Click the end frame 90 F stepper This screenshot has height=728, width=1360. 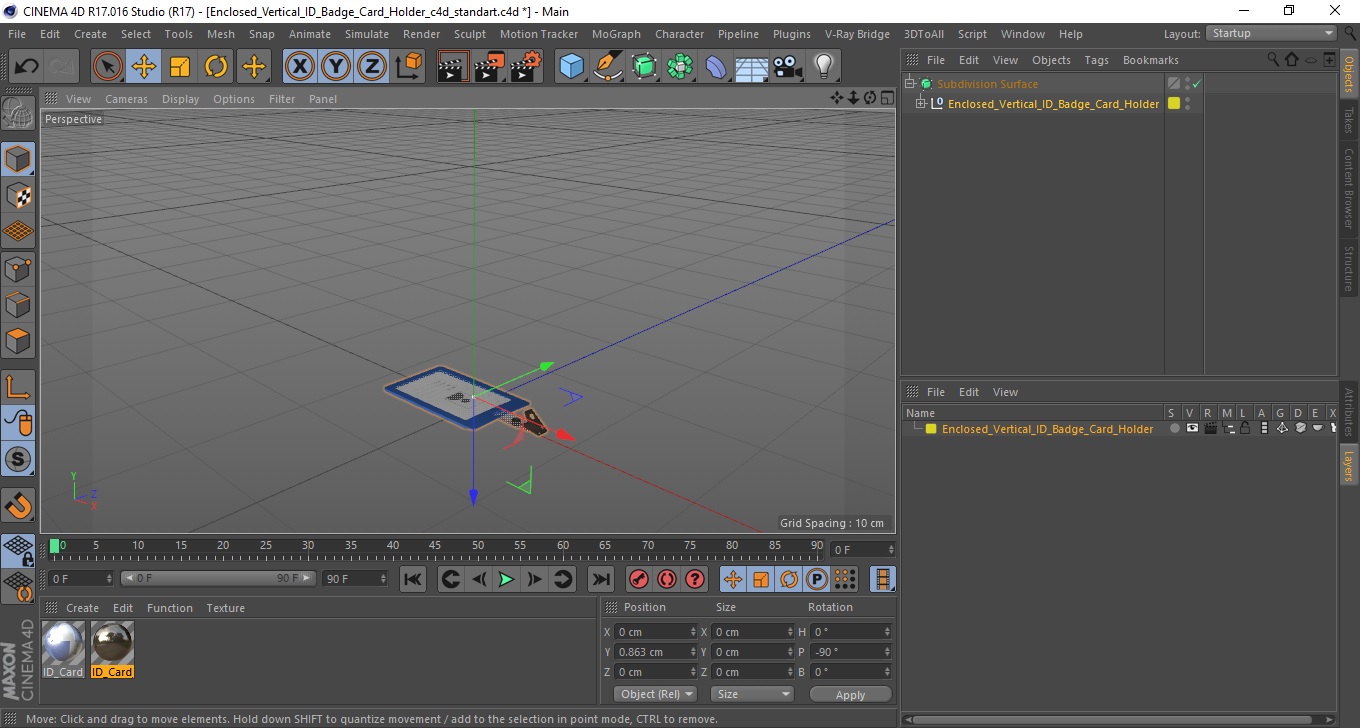[x=383, y=579]
